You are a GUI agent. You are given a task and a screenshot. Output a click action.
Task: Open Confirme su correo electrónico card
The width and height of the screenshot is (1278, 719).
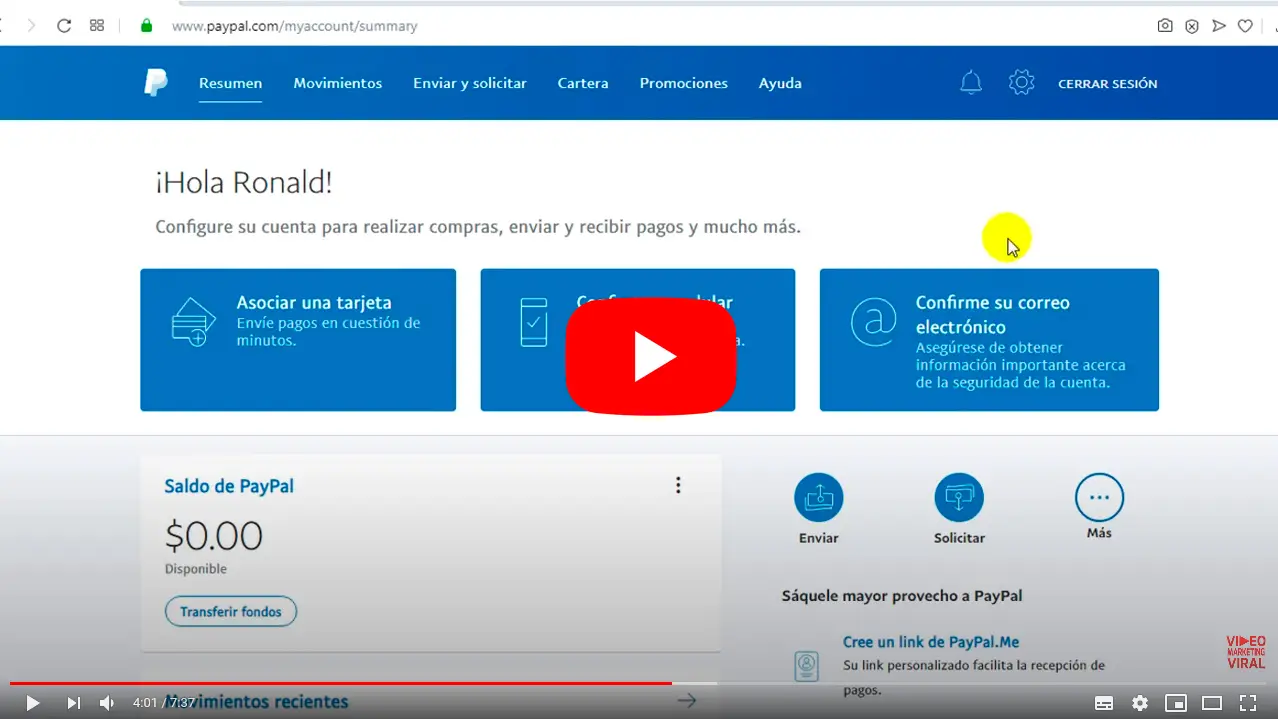989,340
